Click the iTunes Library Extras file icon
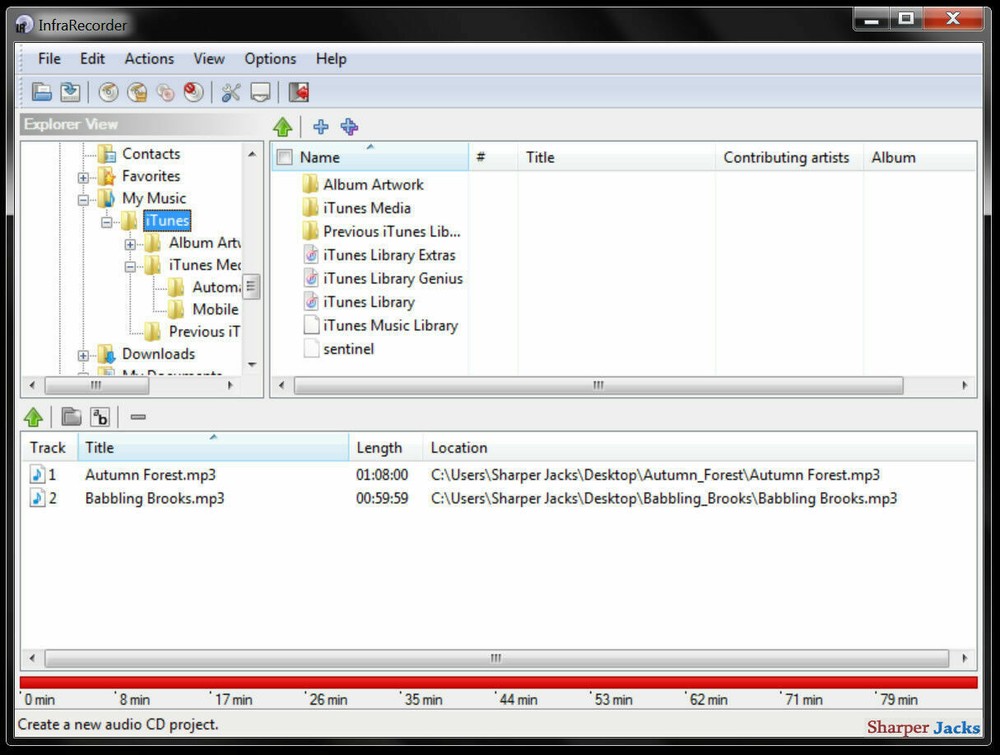Viewport: 1000px width, 755px height. click(311, 255)
